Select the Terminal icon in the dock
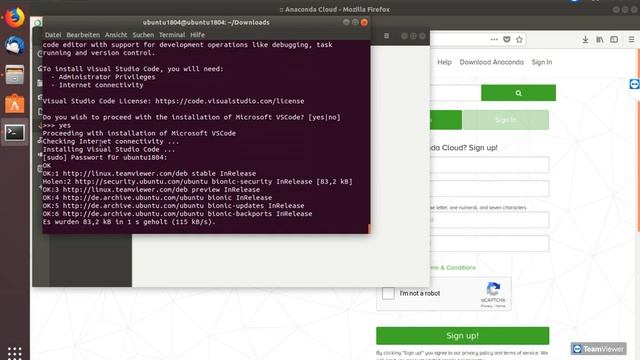Viewport: 640px width, 360px height. pos(15,132)
